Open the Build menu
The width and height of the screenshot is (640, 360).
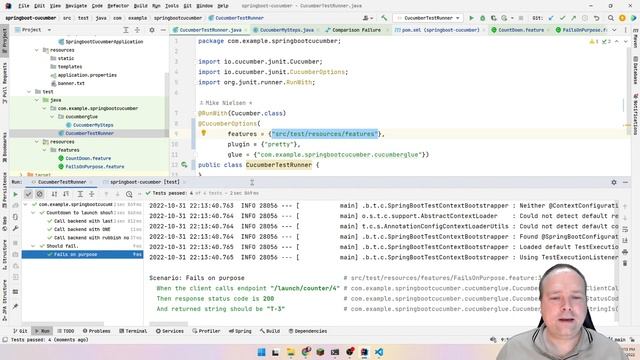tap(141, 6)
